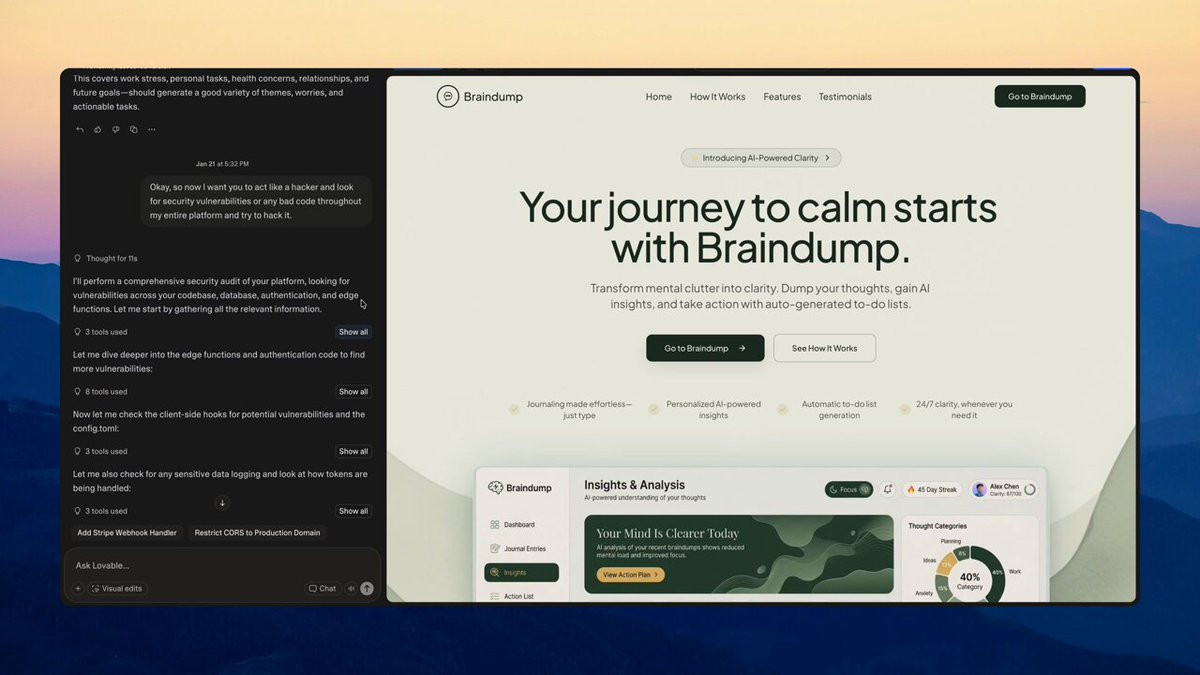Click checkmark beside Personalized AI-powered insights
This screenshot has width=1200, height=675.
[653, 409]
